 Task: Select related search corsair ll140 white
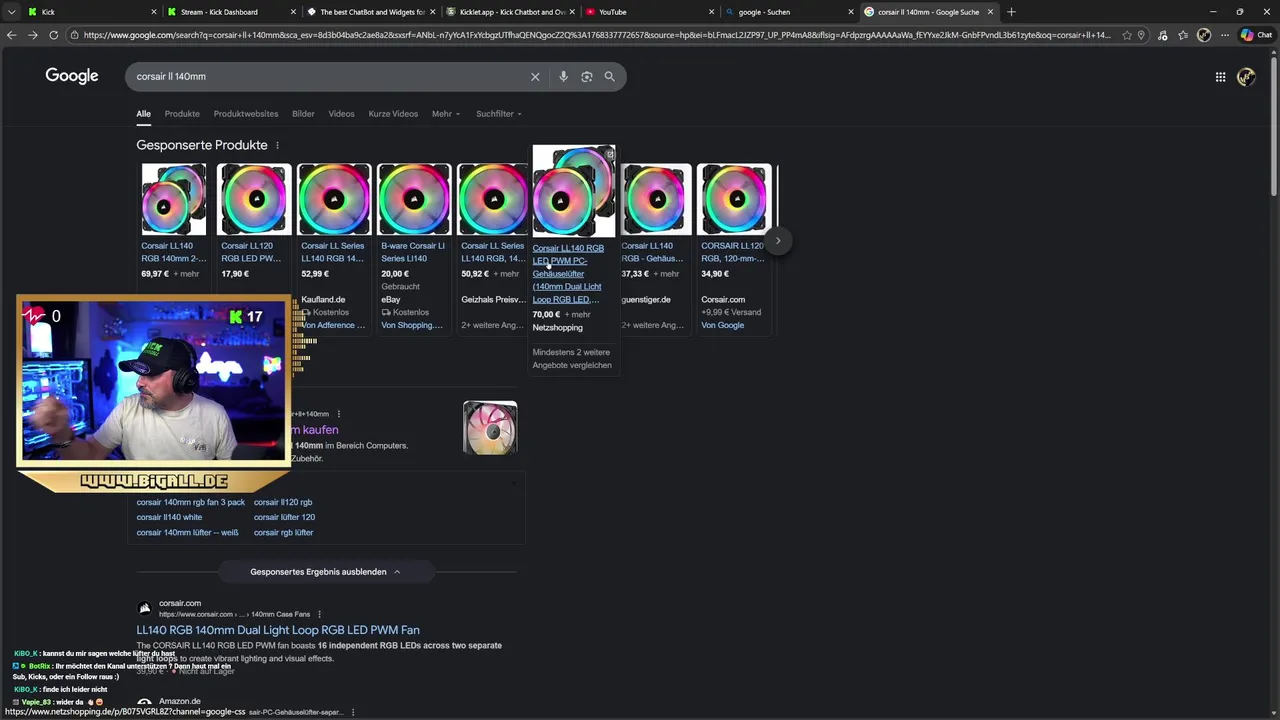169,517
